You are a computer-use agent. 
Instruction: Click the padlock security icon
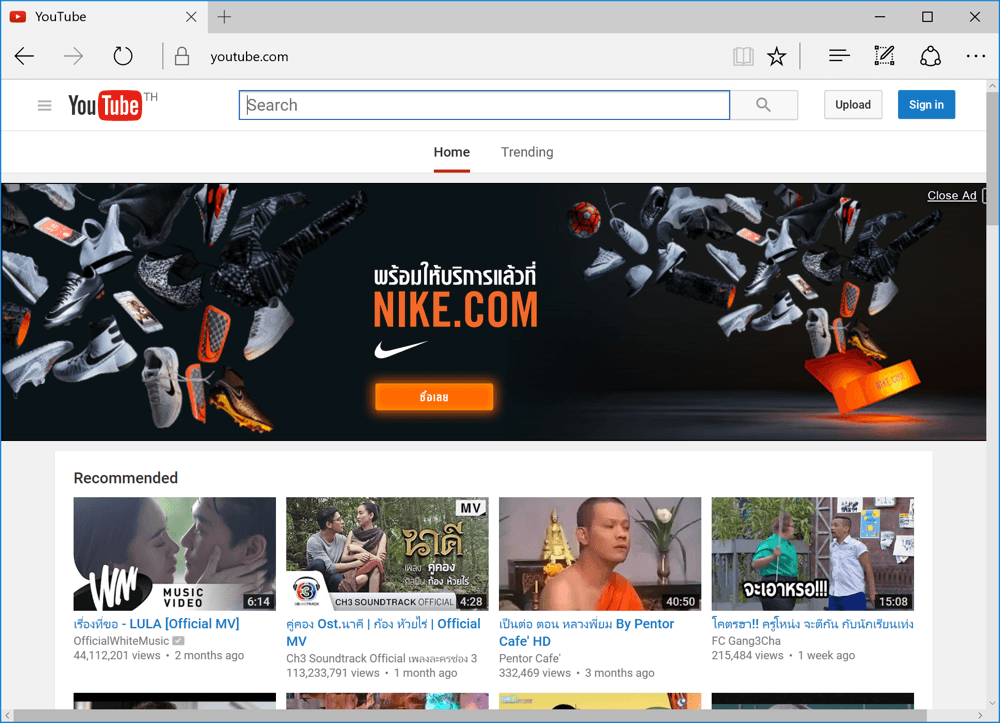coord(182,57)
